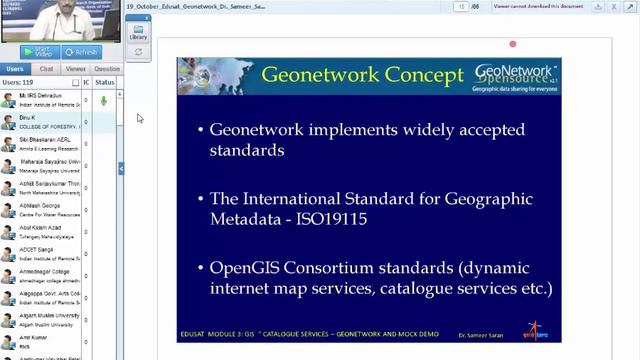Click the Status column header
The width and height of the screenshot is (640, 360).
pos(104,82)
